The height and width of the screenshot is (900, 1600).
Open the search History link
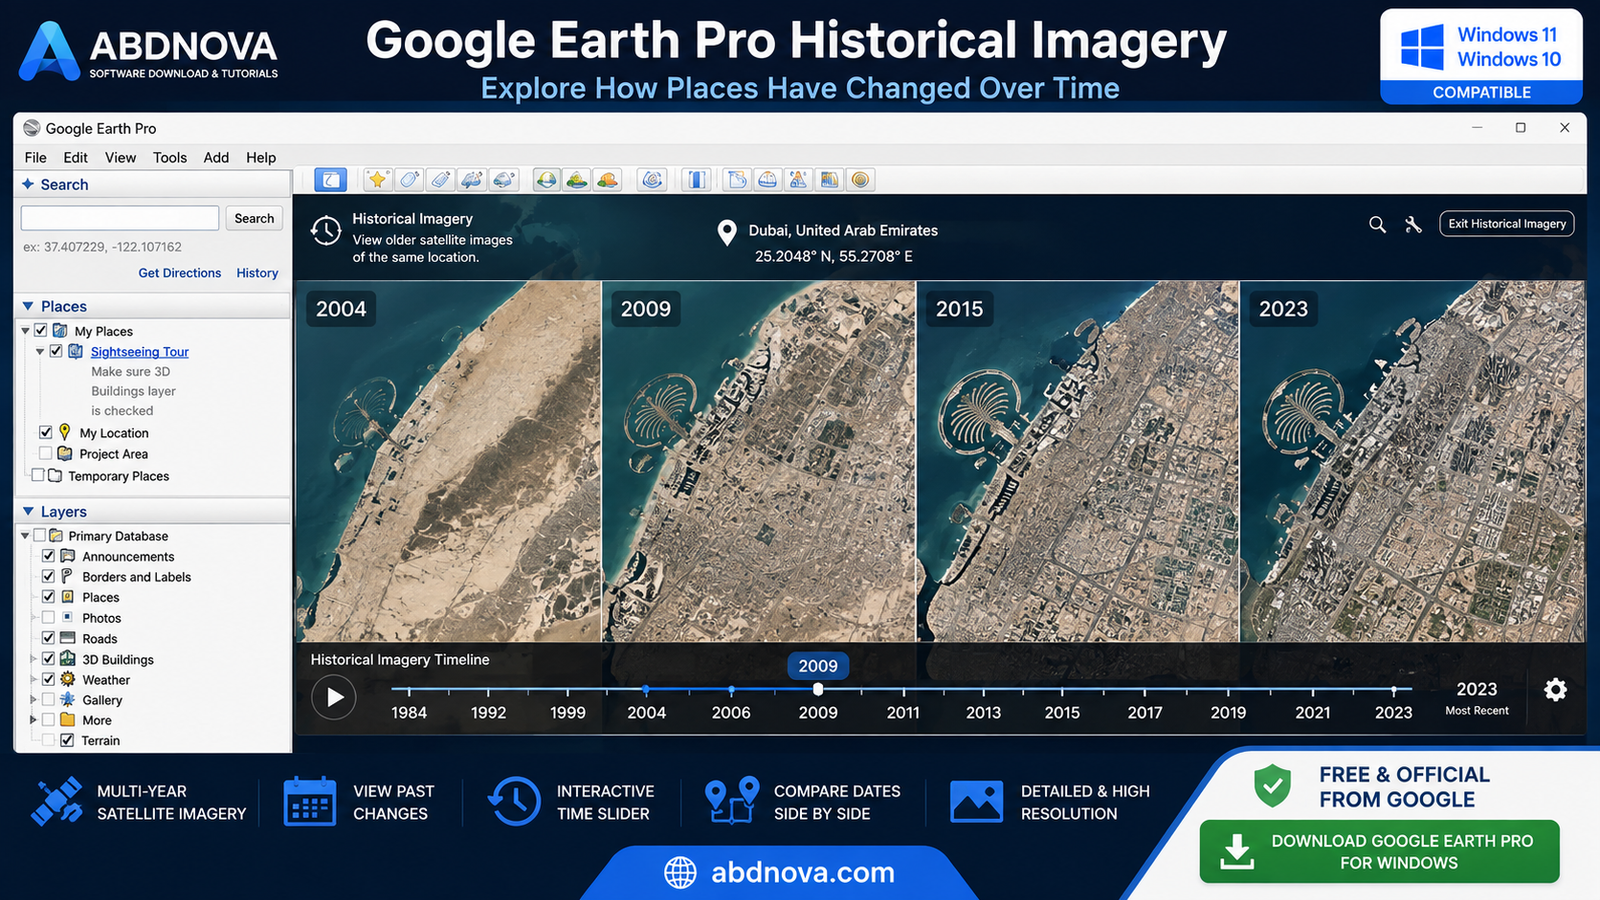[x=257, y=273]
